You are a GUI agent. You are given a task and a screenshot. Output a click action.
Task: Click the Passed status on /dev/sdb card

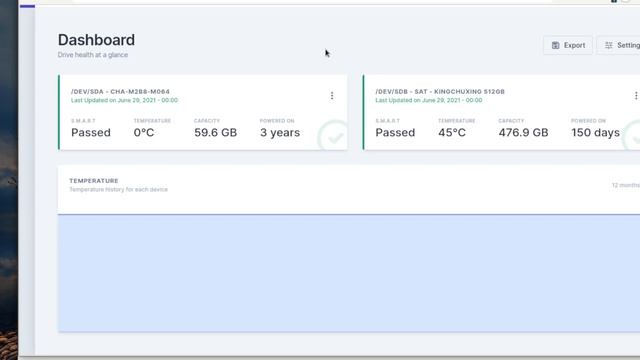point(395,133)
